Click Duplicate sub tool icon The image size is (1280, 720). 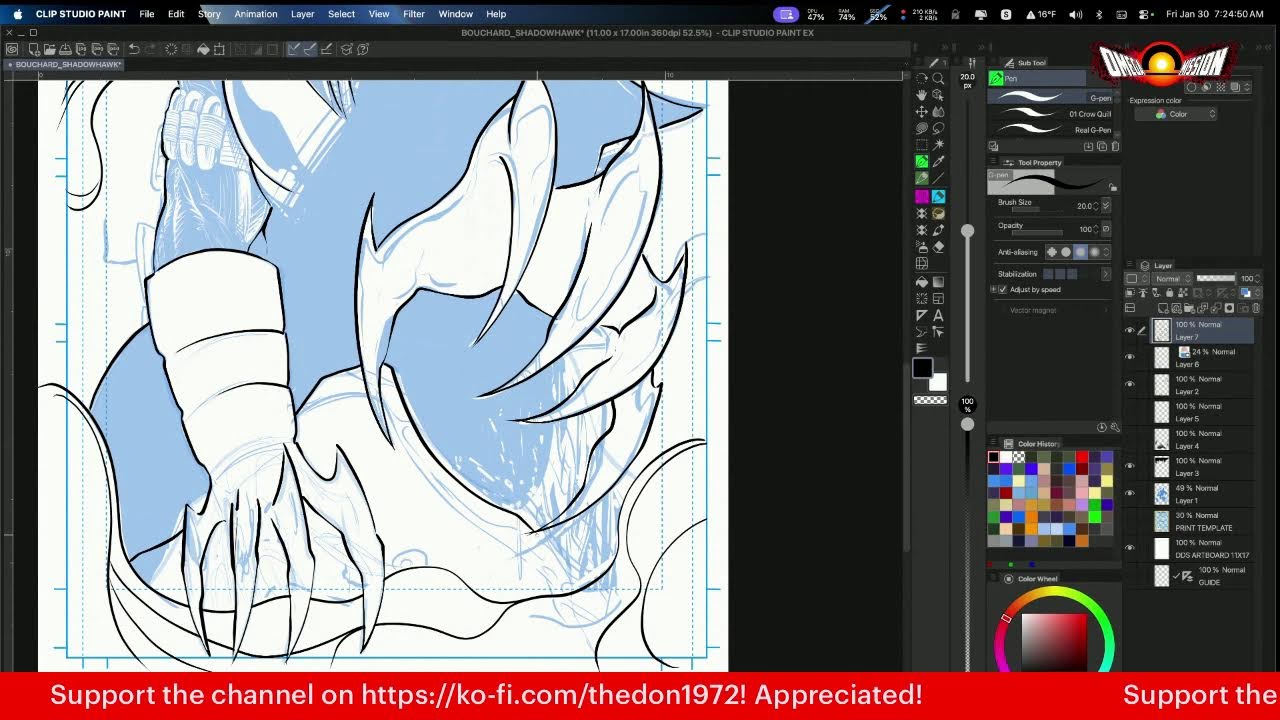coord(1102,146)
